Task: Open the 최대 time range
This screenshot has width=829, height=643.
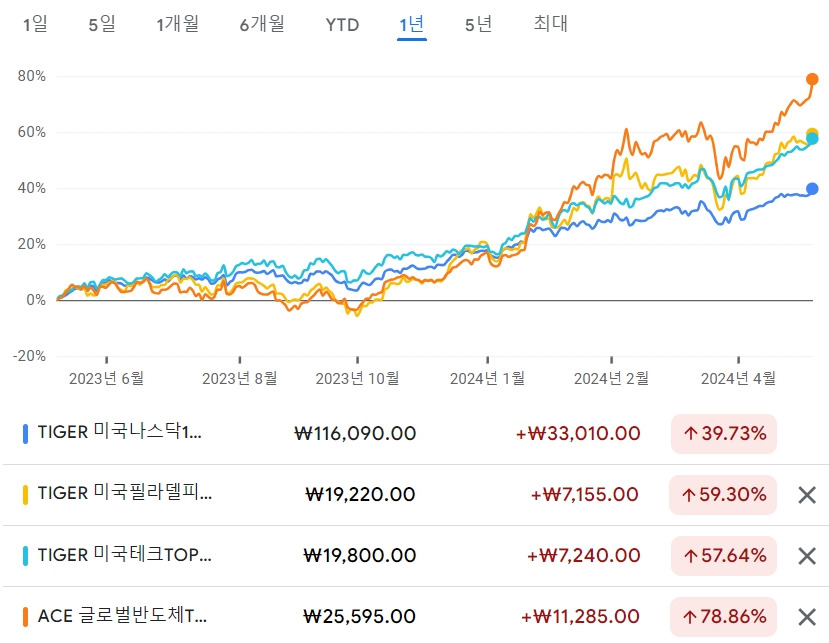Action: click(x=550, y=25)
